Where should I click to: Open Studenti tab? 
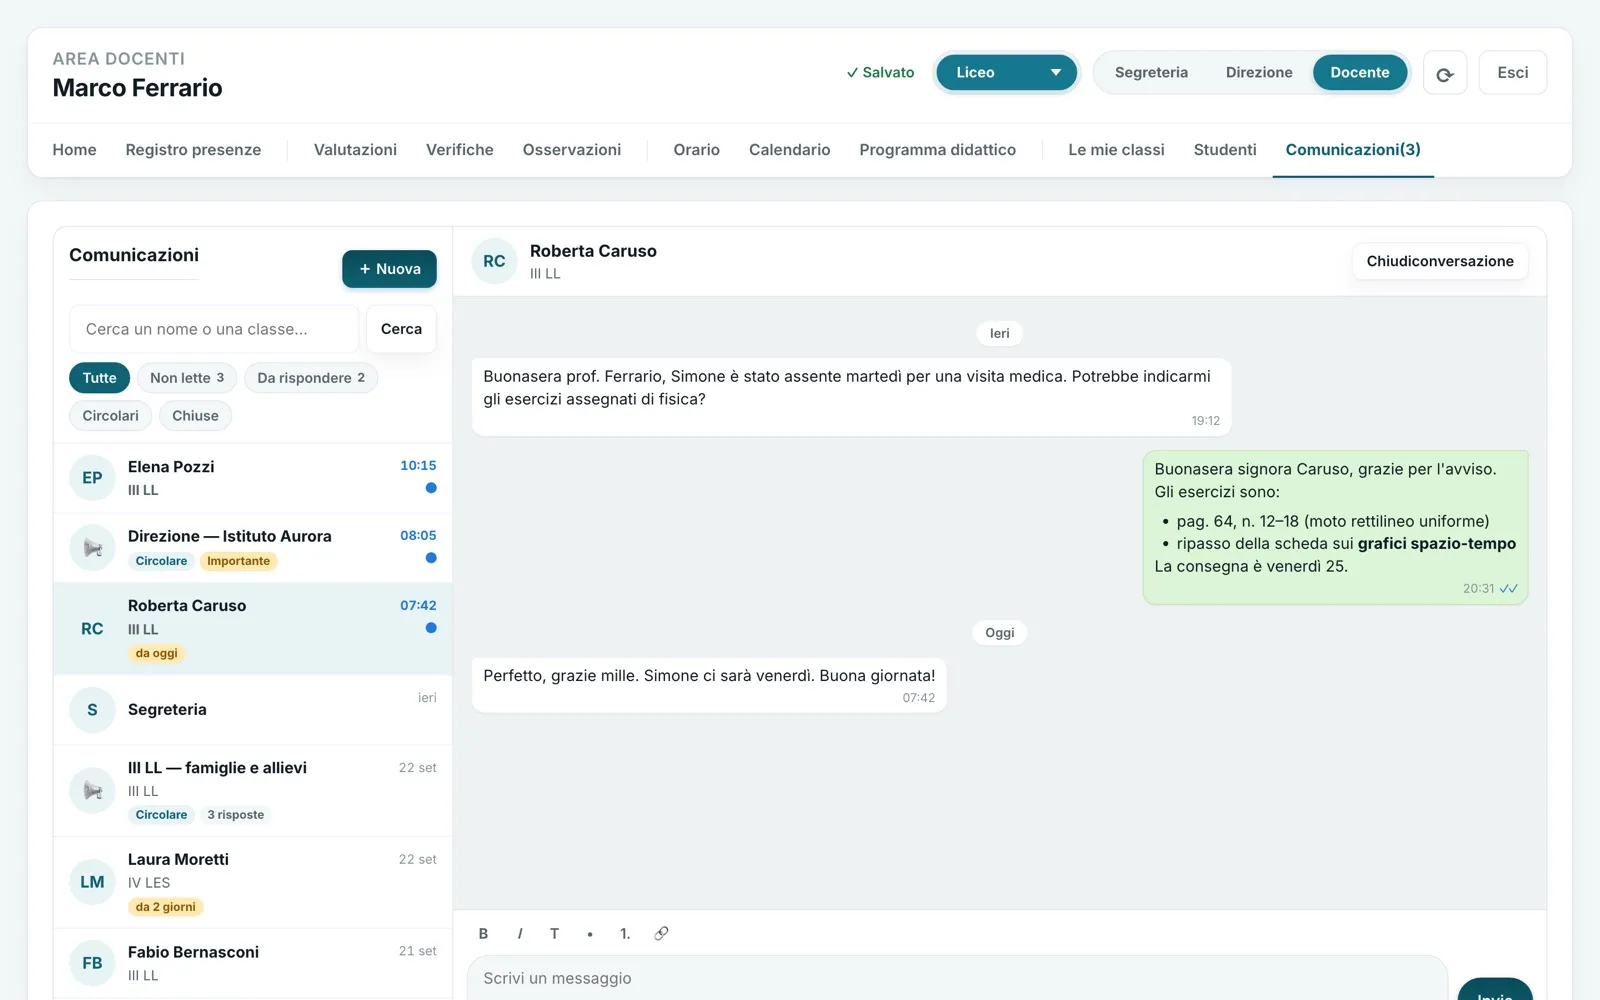coord(1225,150)
